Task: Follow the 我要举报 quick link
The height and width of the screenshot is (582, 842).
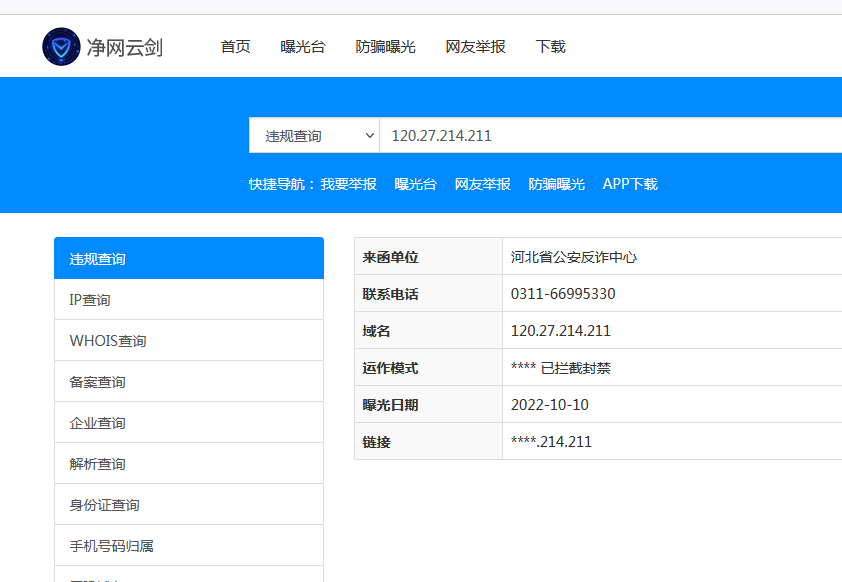Action: pyautogui.click(x=349, y=184)
